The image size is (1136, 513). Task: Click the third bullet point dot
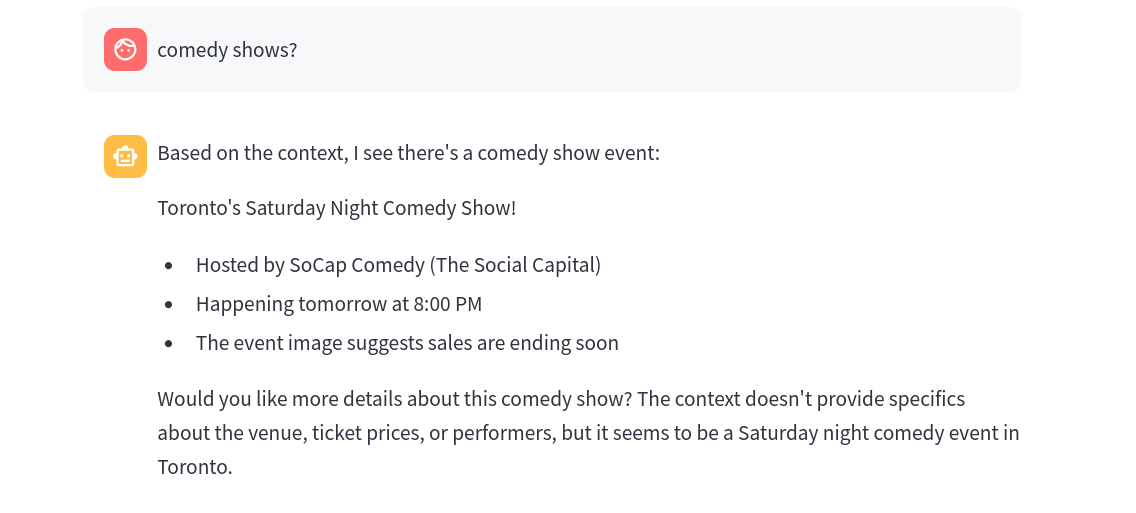pos(169,344)
